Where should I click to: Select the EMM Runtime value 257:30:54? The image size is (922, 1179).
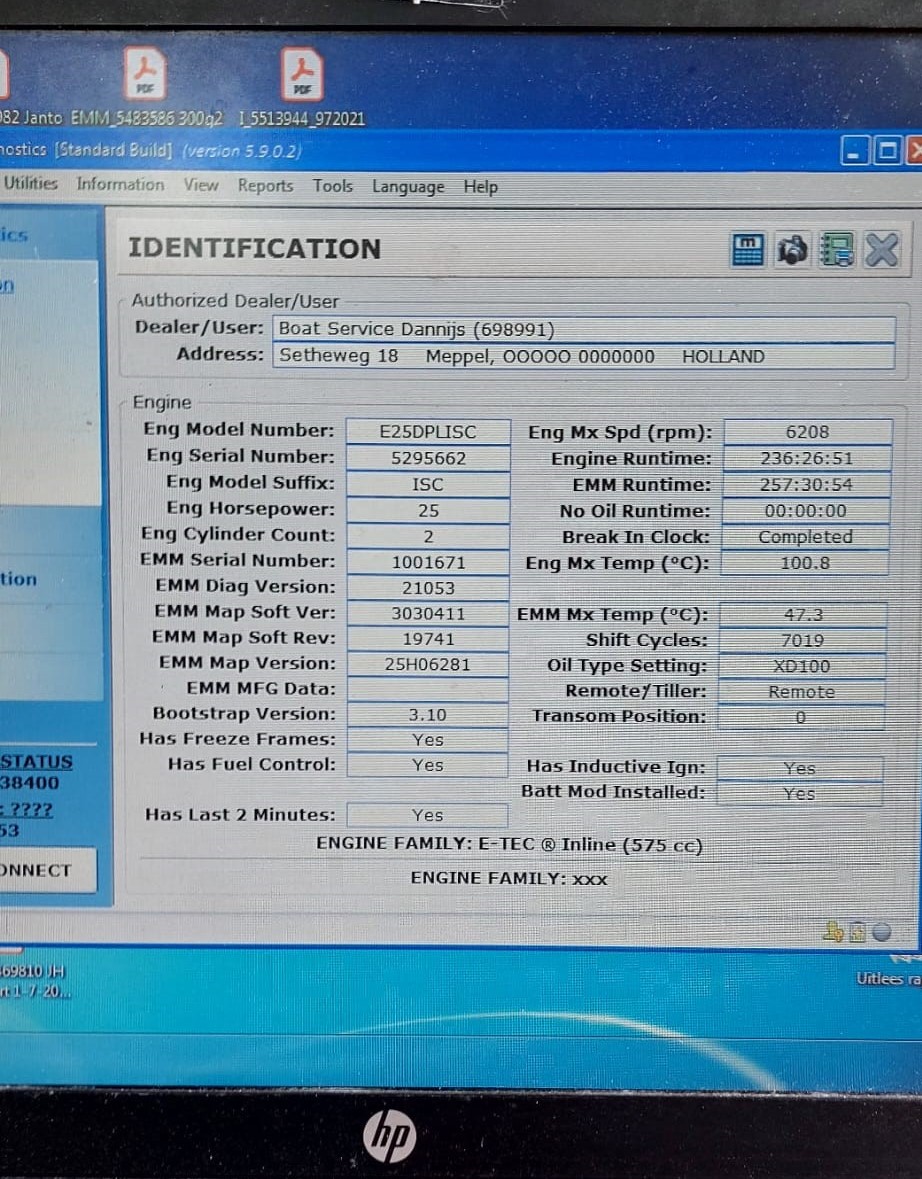(806, 484)
